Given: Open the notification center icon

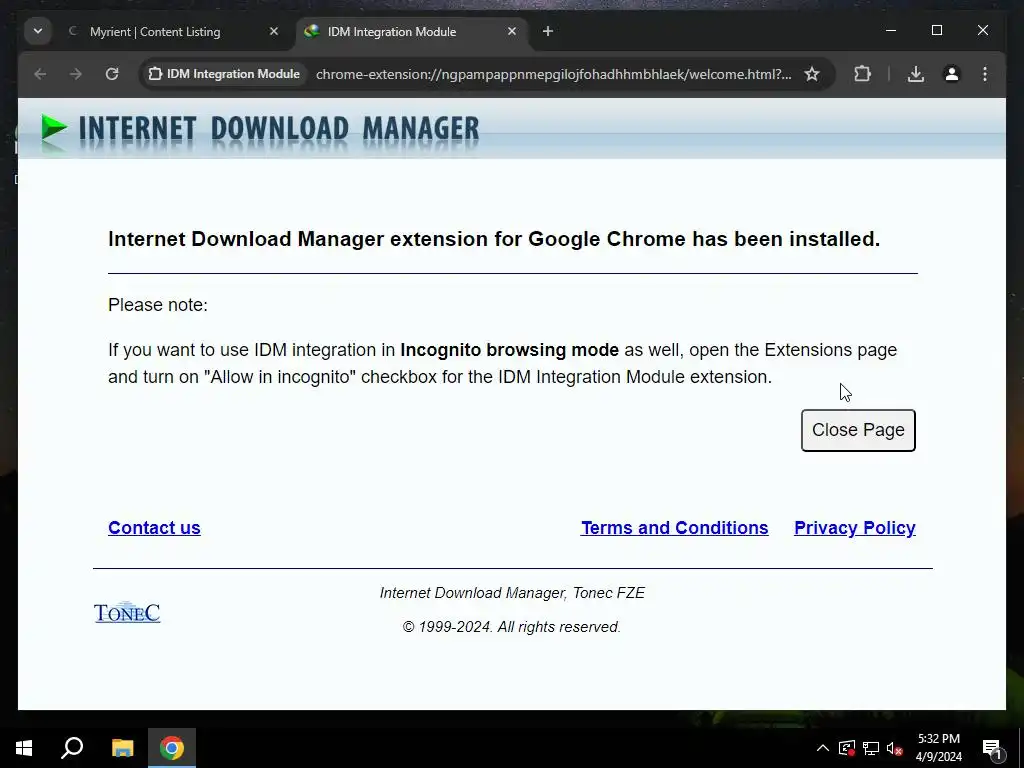Looking at the screenshot, I should click(x=992, y=748).
